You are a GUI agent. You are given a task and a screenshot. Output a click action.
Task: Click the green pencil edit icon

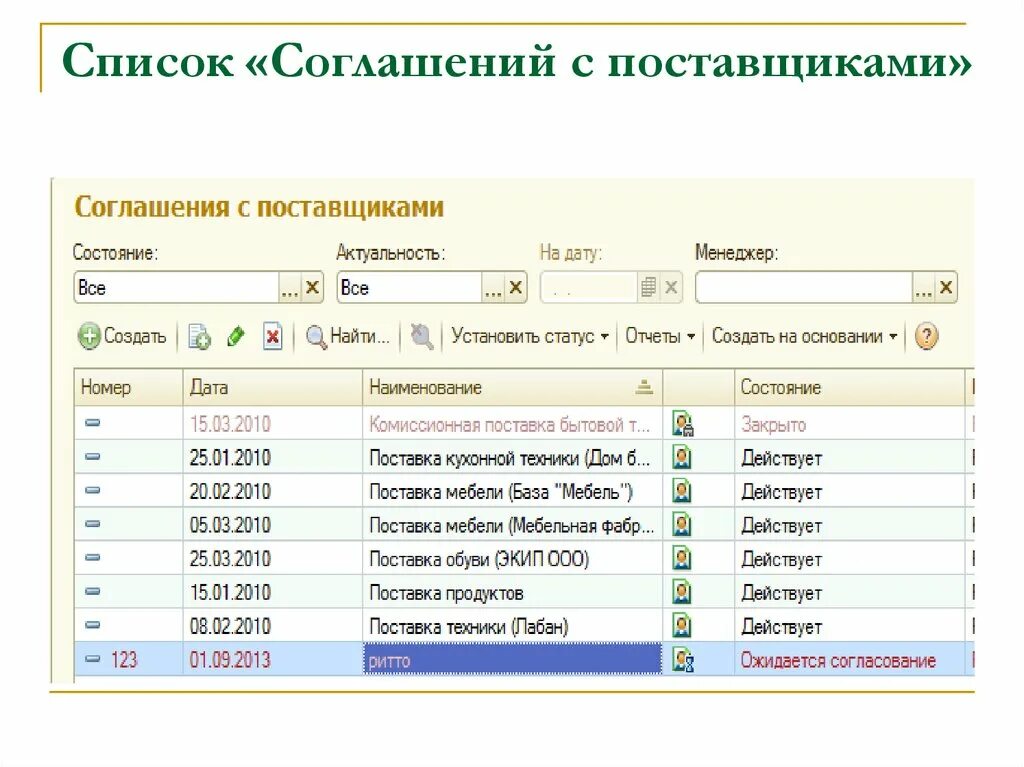[x=235, y=337]
